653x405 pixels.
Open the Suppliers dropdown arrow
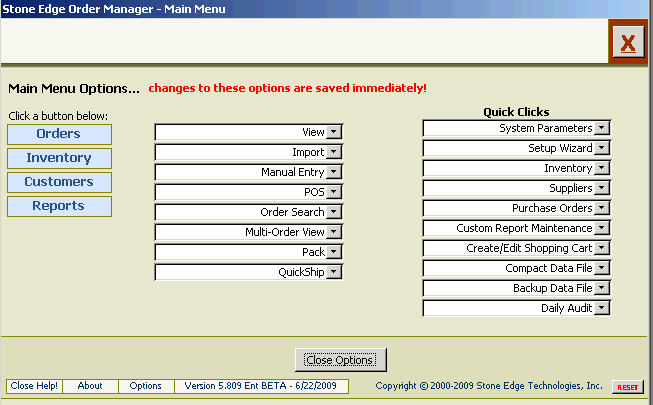602,188
